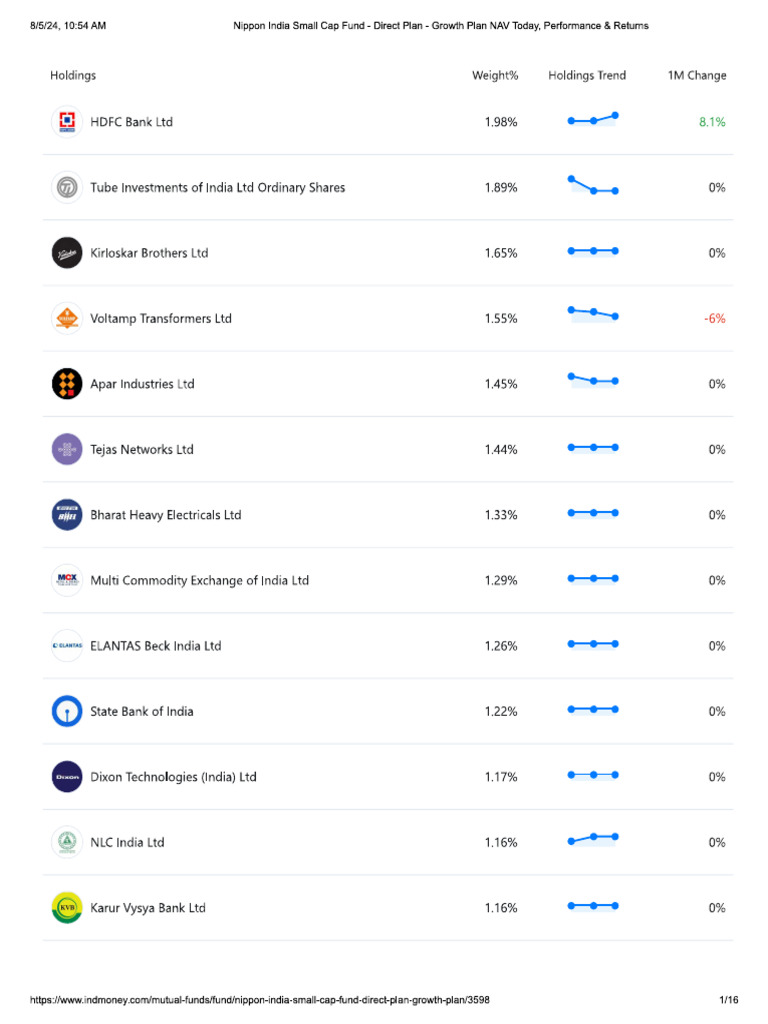The height and width of the screenshot is (1024, 768).
Task: Click the Dixon Technologies logo icon
Action: [x=67, y=777]
